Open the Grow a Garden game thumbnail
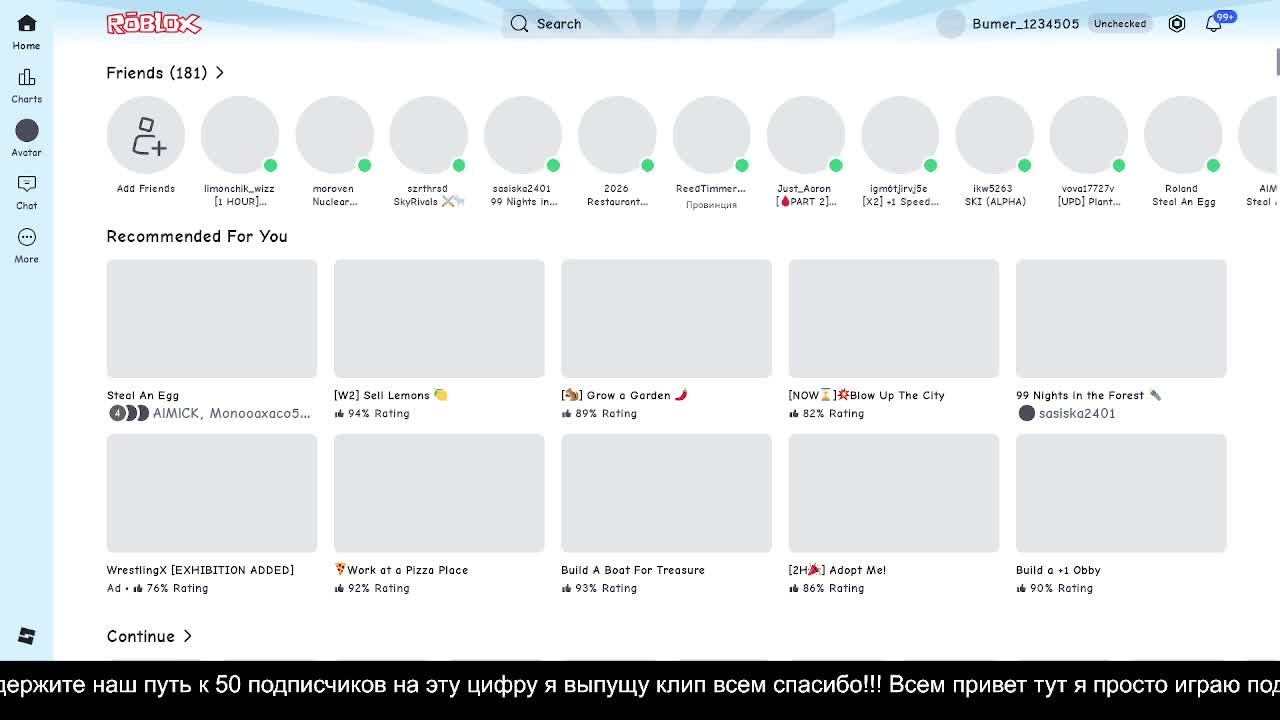 (666, 319)
